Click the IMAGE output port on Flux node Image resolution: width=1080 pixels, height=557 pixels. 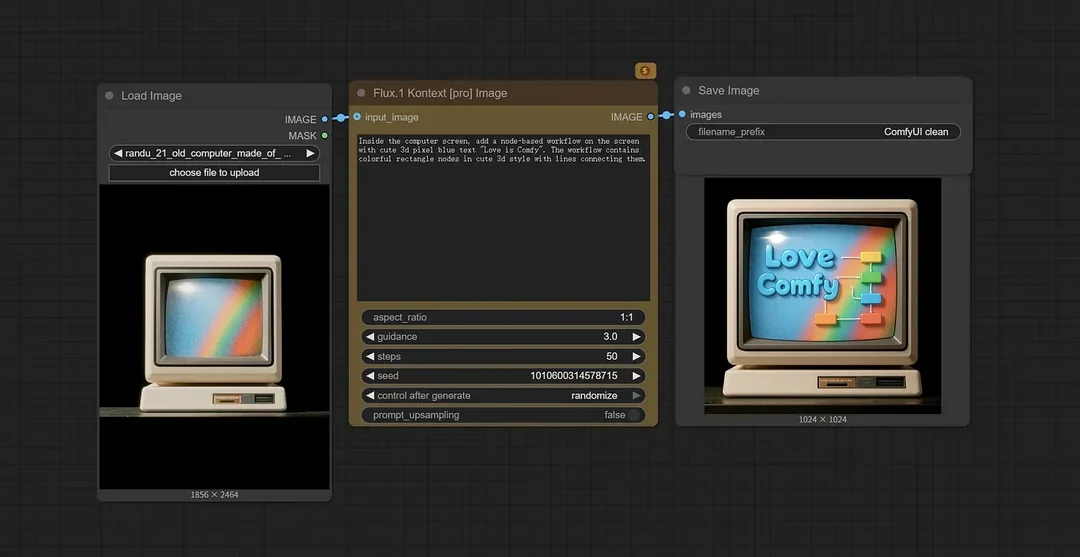pyautogui.click(x=652, y=117)
